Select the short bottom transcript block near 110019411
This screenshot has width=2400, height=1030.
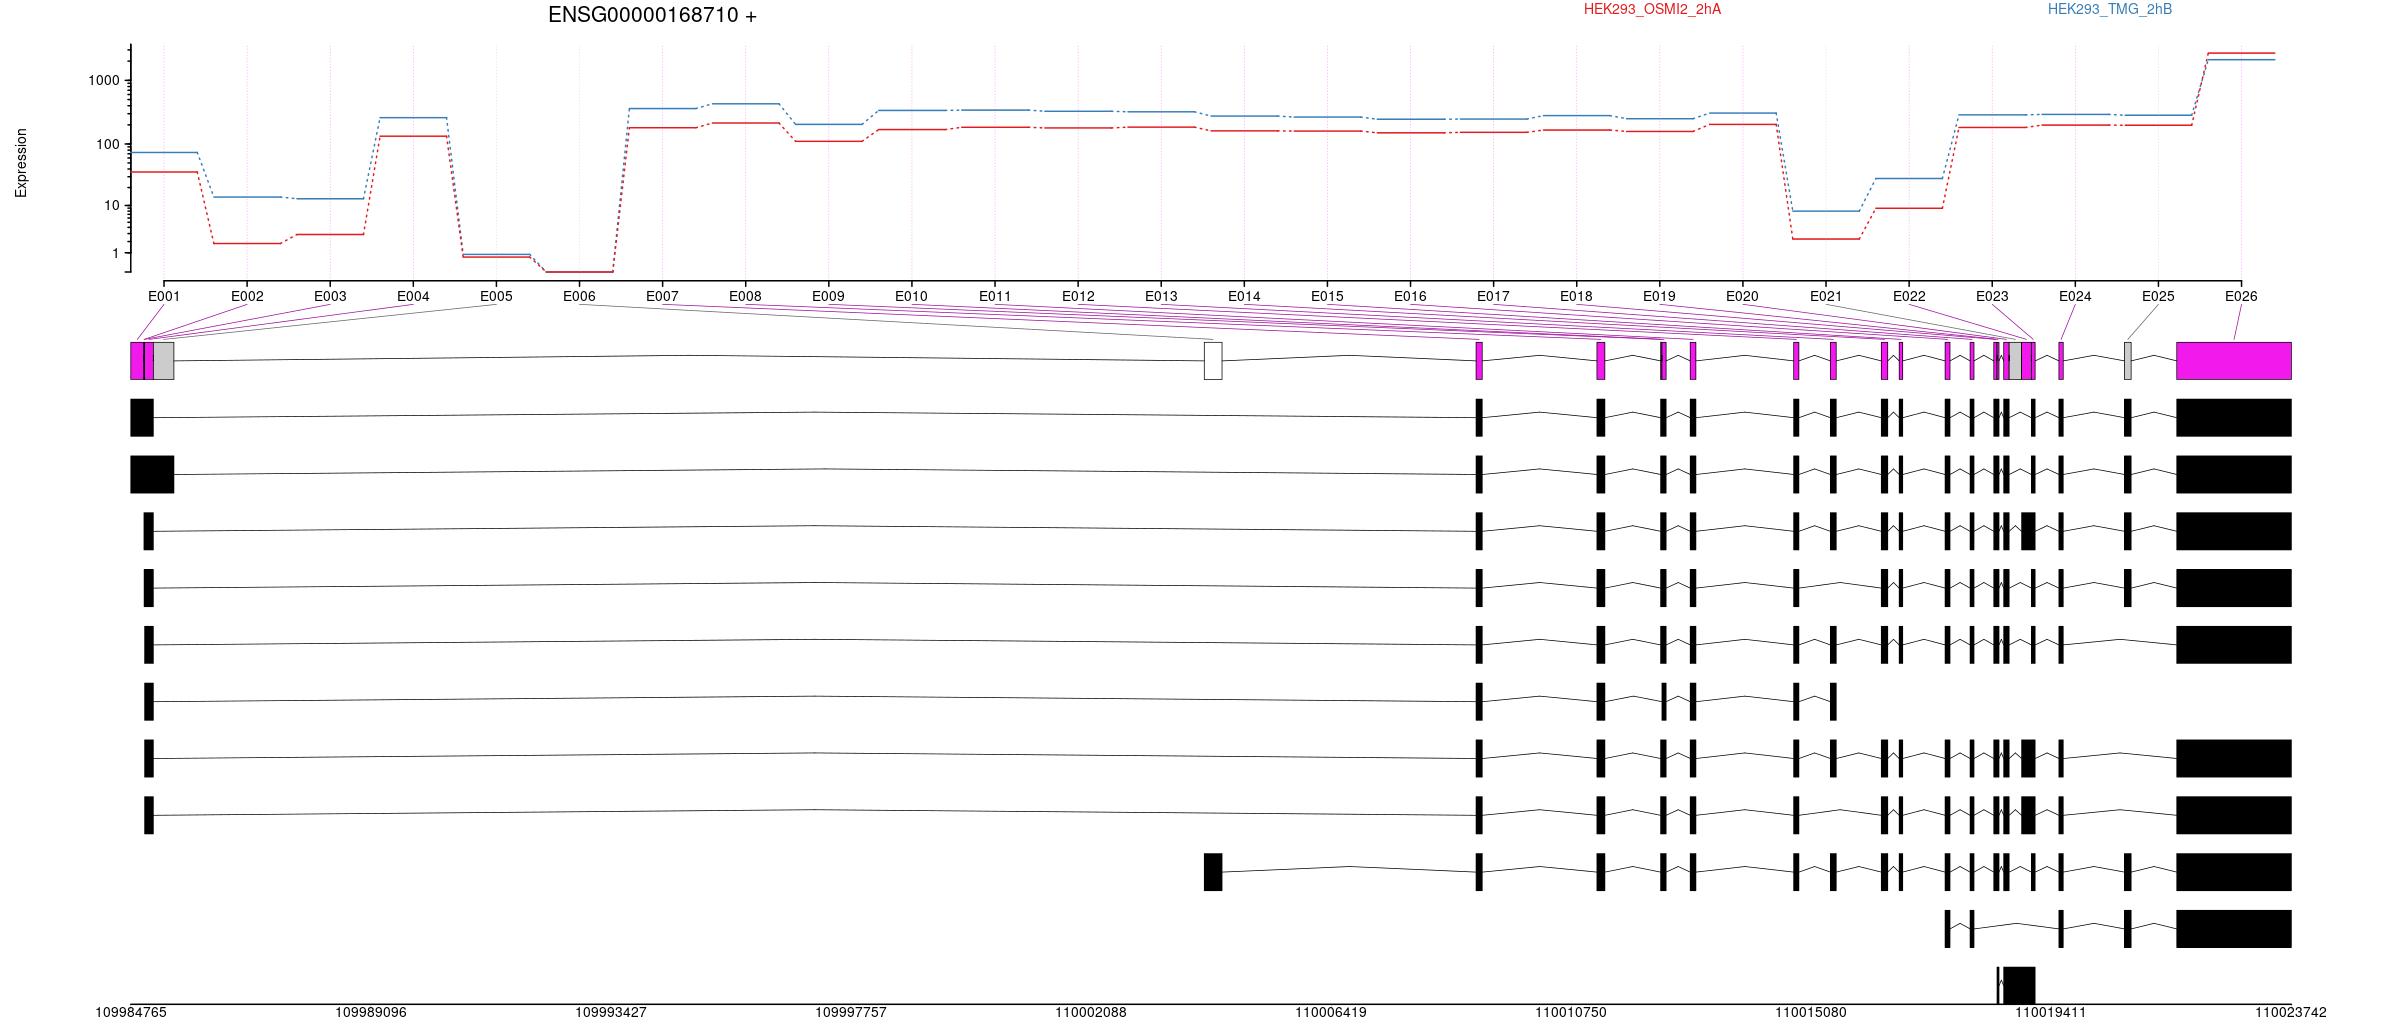coord(2019,985)
